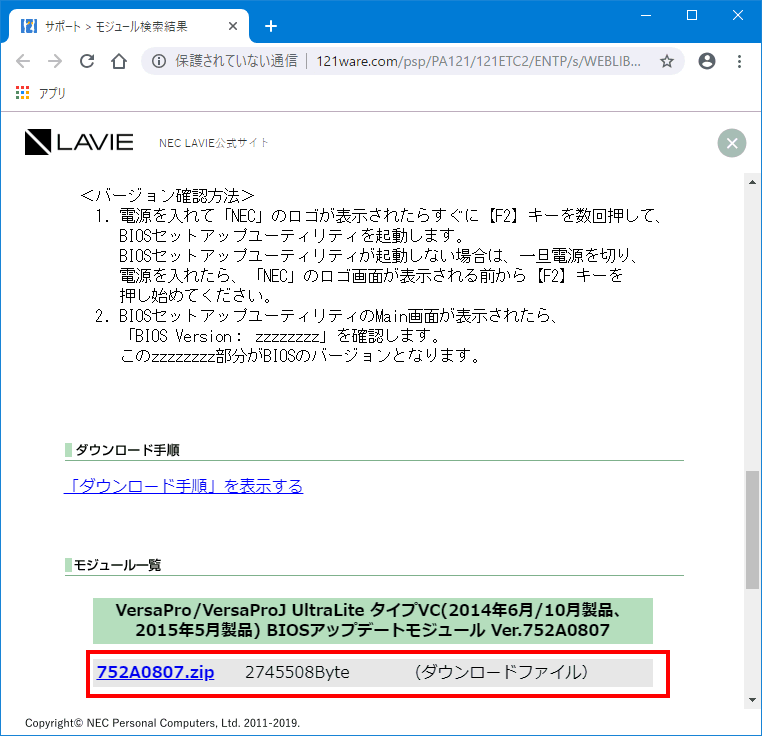Click the page scrollbar down arrow
Screen dimensions: 762x736
[x=752, y=700]
